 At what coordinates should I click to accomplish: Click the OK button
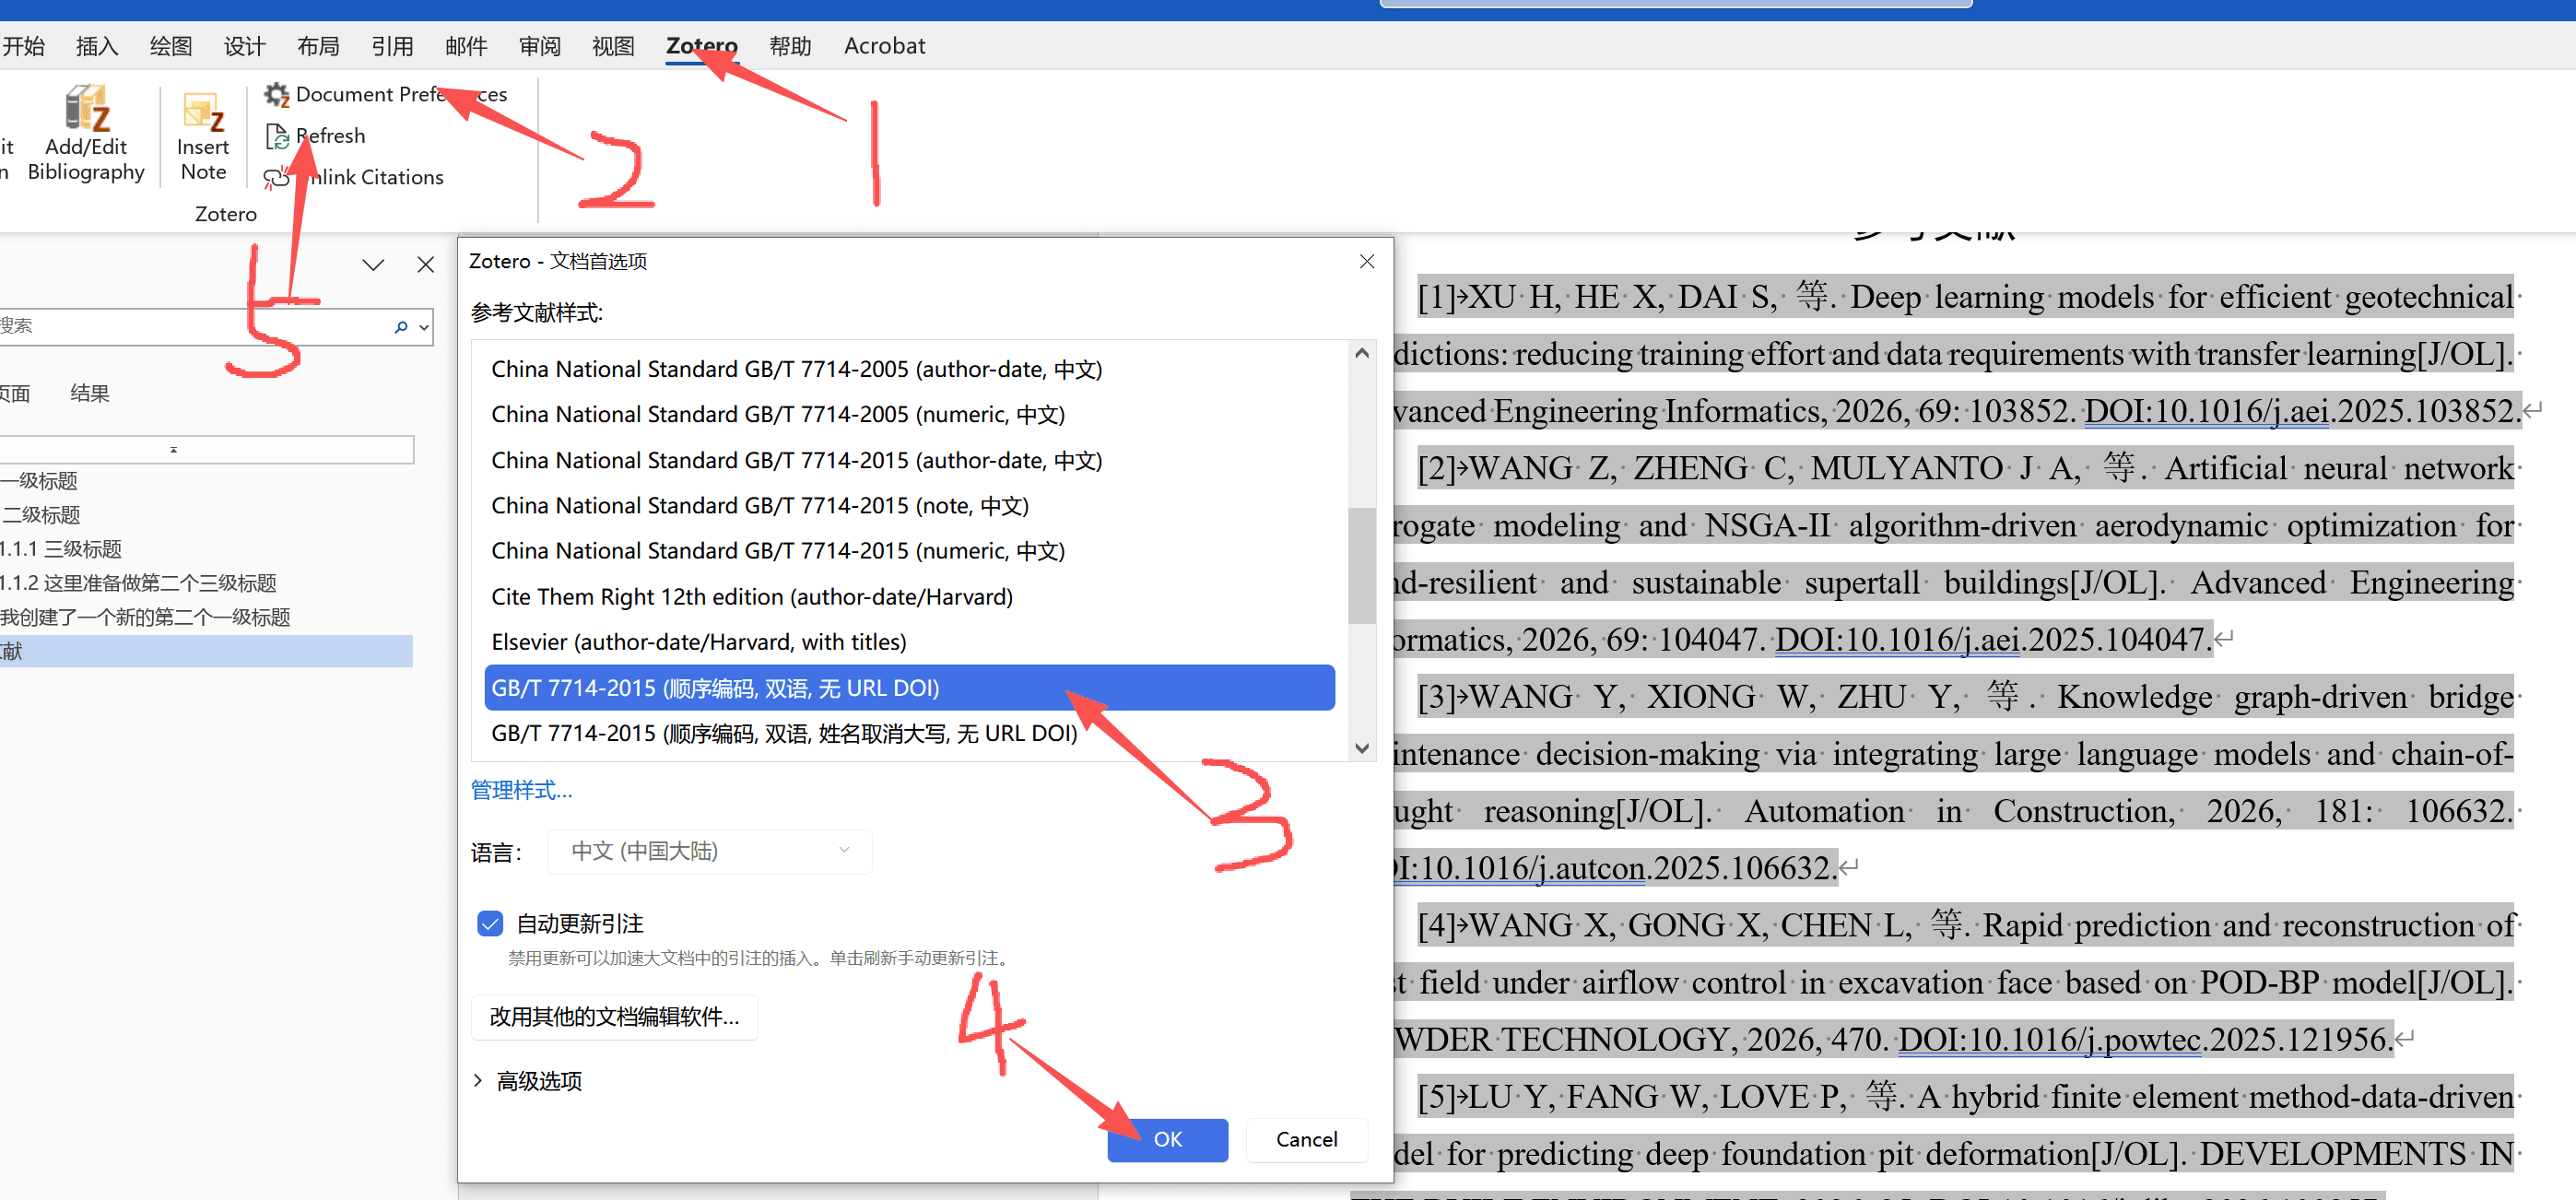1166,1139
